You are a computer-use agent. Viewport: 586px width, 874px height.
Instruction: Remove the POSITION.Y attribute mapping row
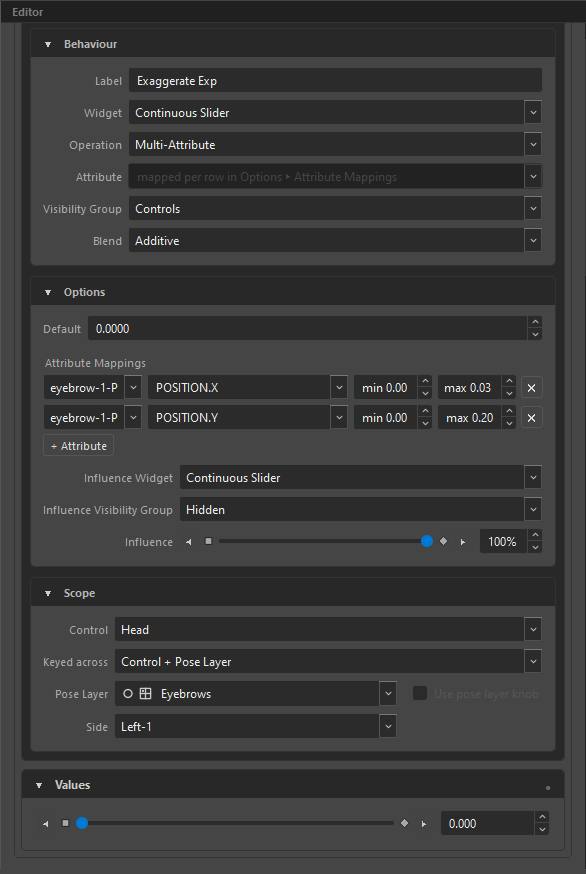click(x=531, y=417)
